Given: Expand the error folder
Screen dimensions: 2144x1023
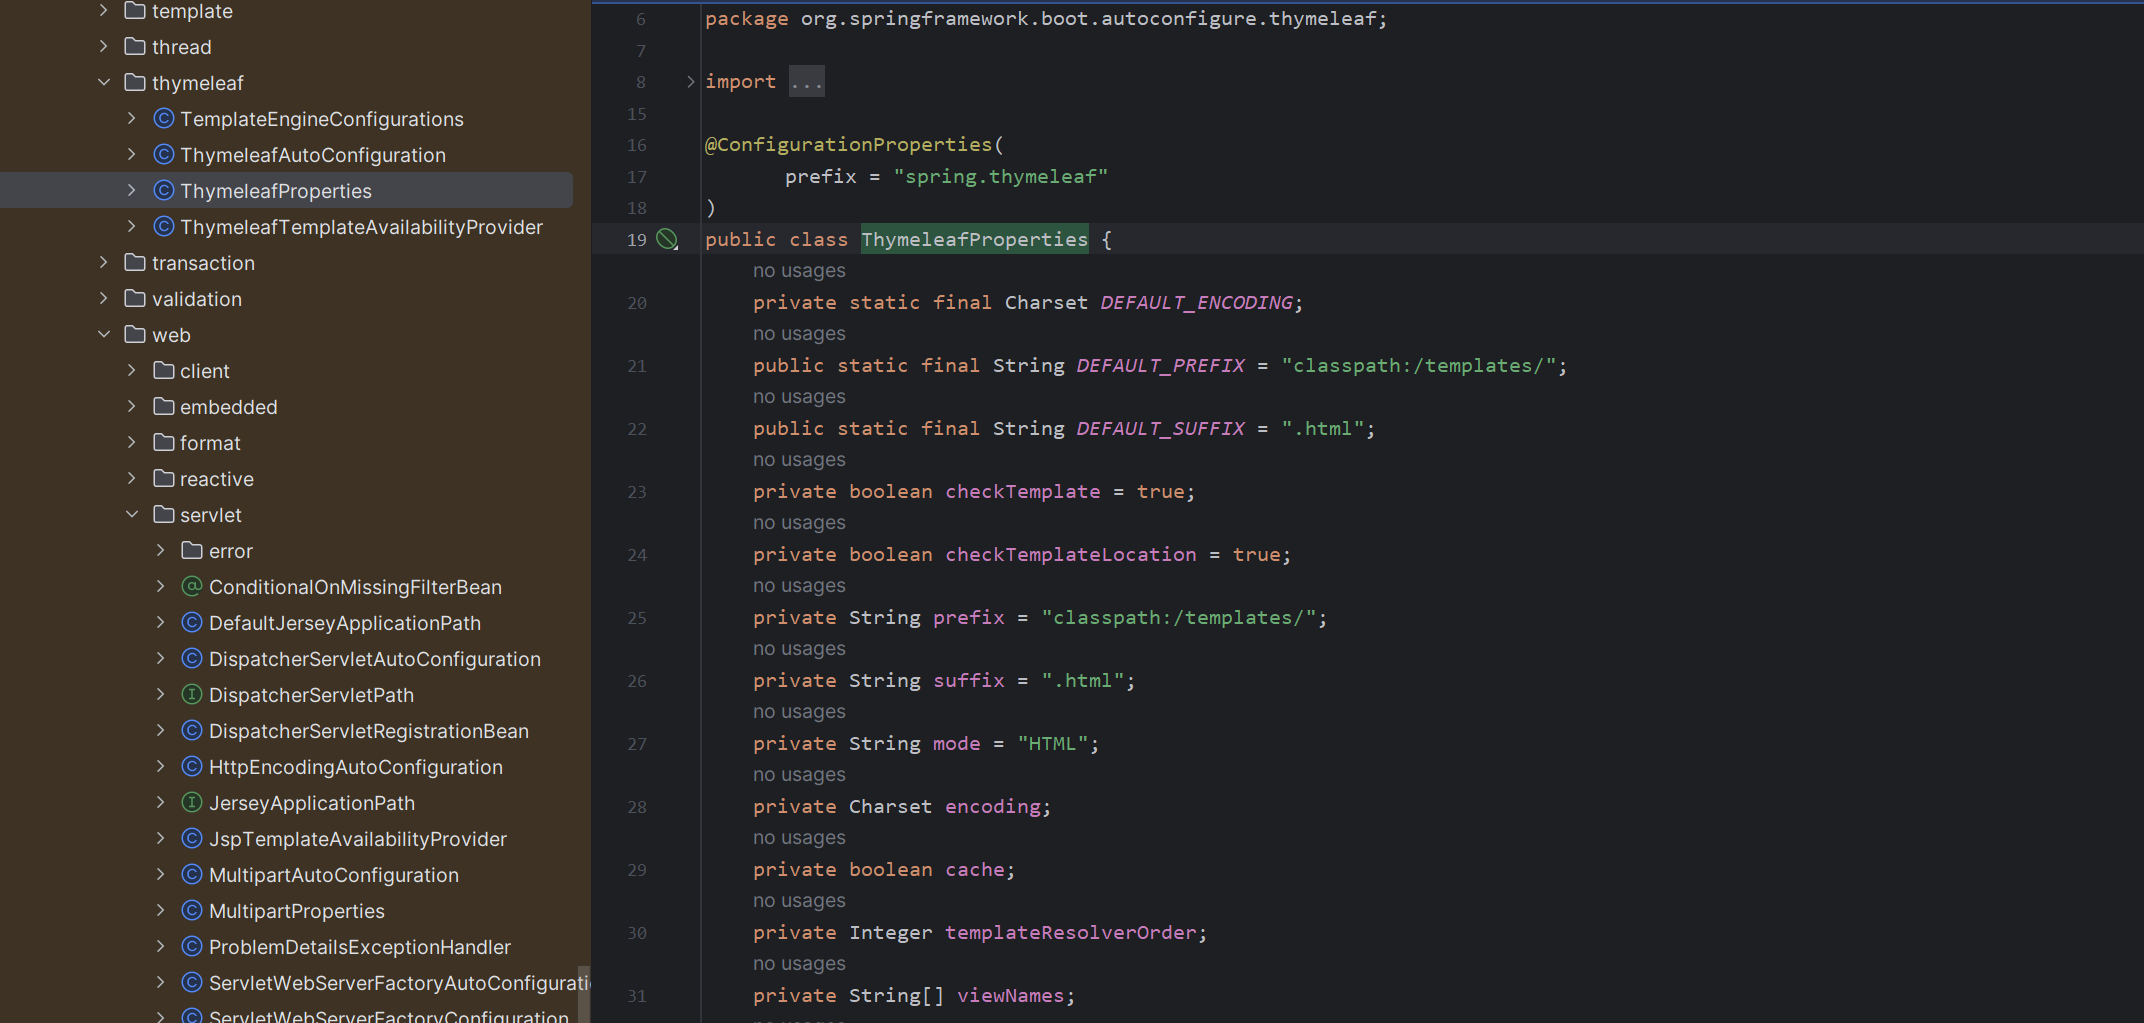Looking at the screenshot, I should click(160, 550).
